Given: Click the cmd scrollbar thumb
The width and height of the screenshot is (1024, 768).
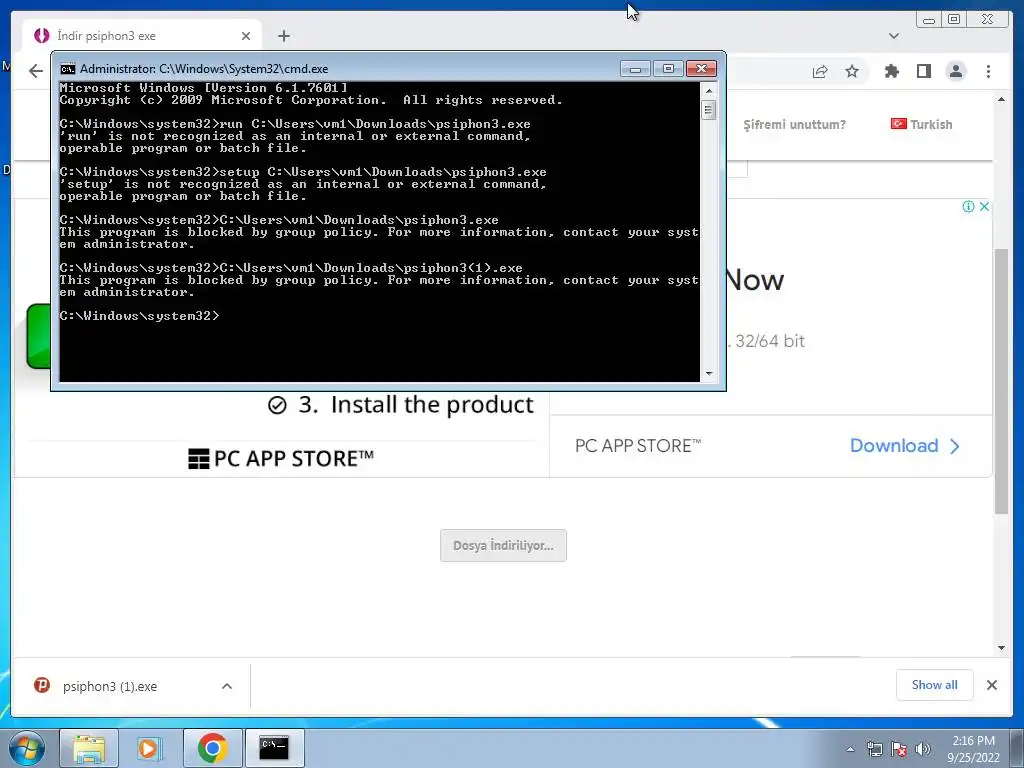Looking at the screenshot, I should tap(709, 110).
